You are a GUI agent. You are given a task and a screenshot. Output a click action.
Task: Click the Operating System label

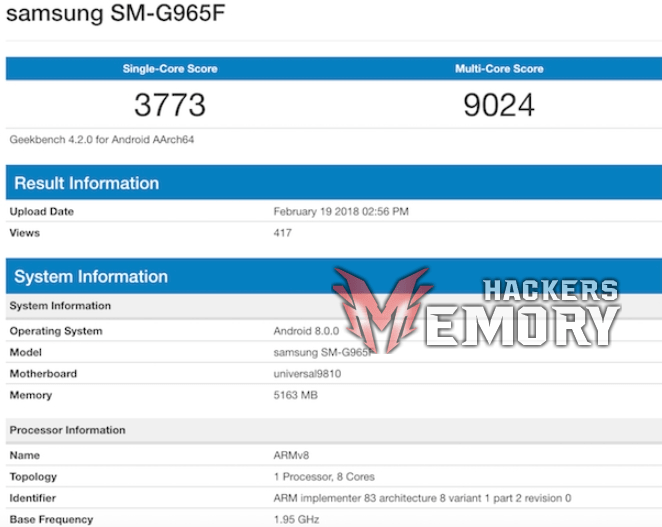point(56,331)
